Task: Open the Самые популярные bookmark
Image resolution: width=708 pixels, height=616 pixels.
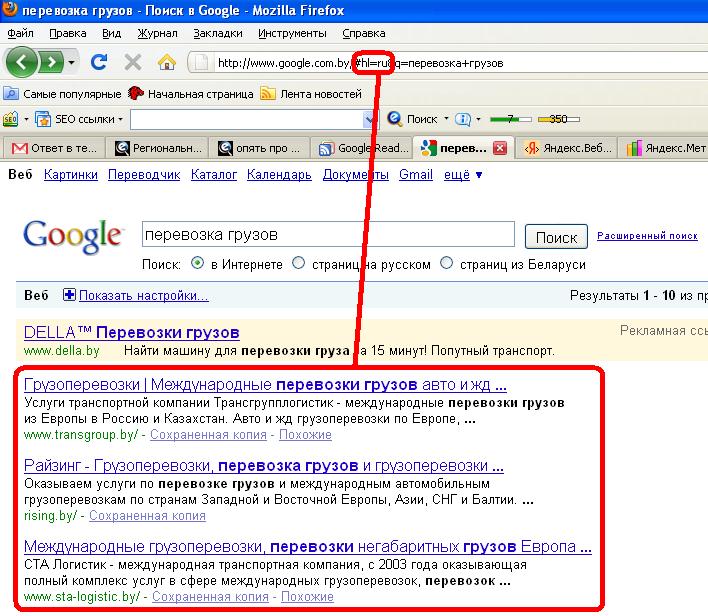Action: [x=63, y=94]
